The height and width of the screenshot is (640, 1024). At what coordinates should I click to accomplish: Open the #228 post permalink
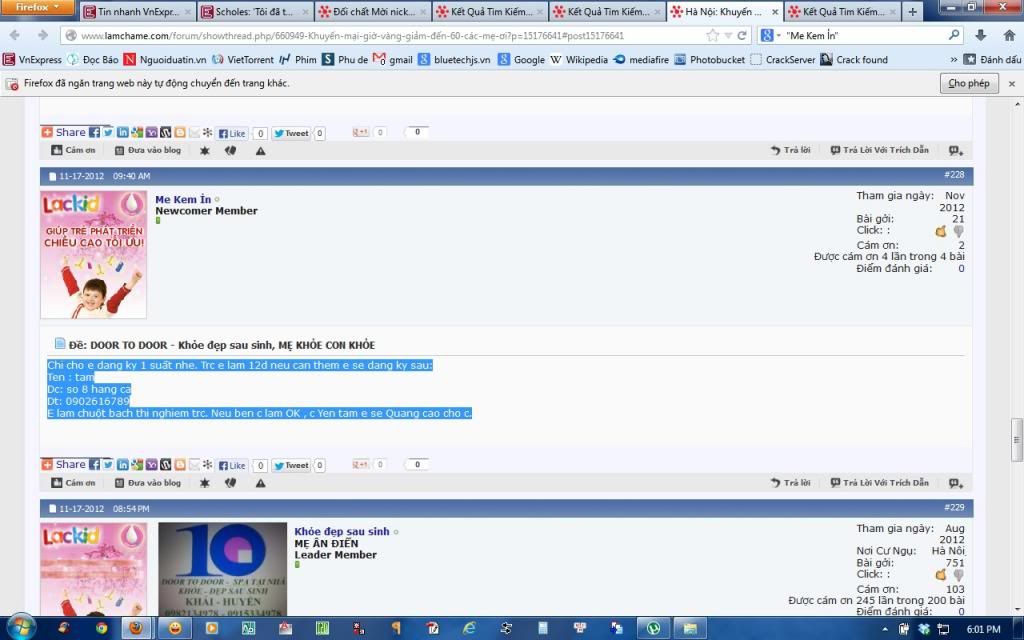pos(954,175)
